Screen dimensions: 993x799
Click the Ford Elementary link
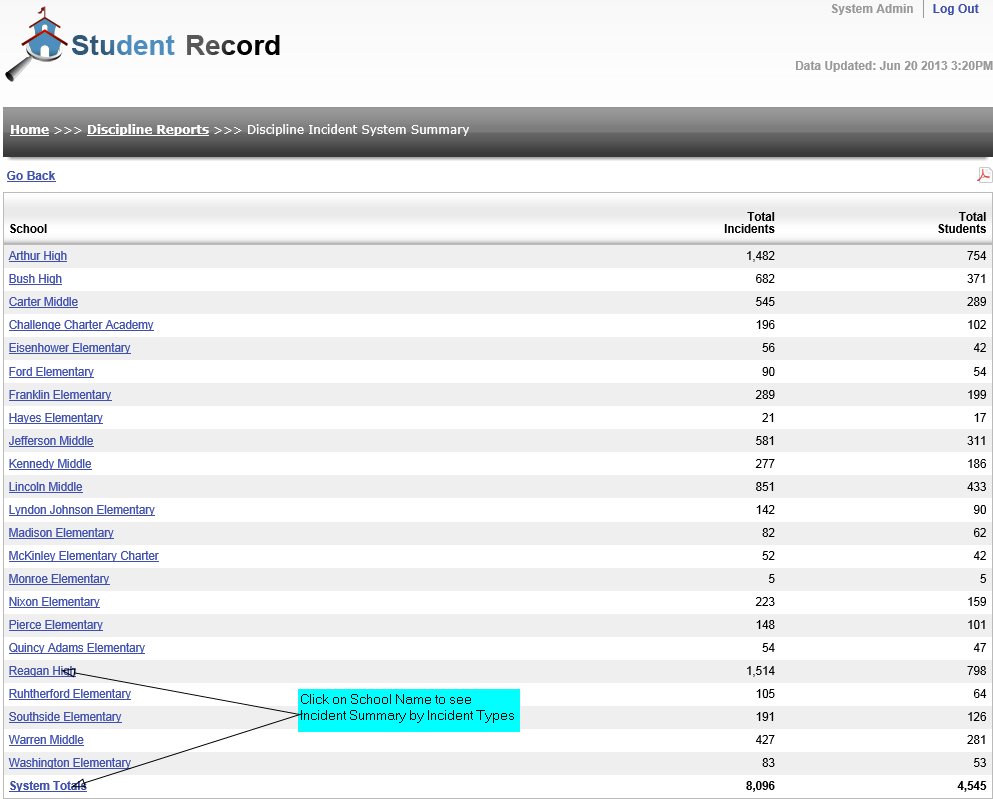point(51,372)
